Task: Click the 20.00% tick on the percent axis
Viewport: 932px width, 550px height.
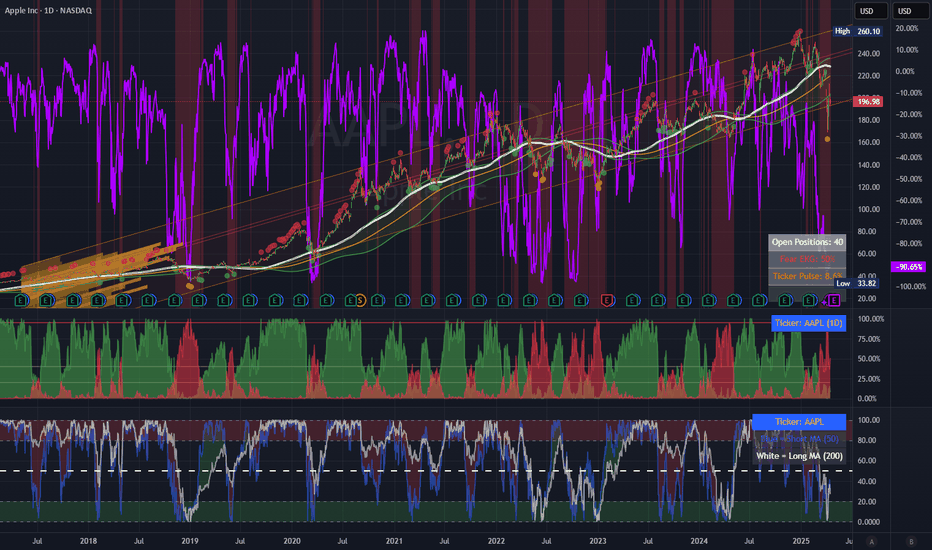Action: tap(907, 29)
